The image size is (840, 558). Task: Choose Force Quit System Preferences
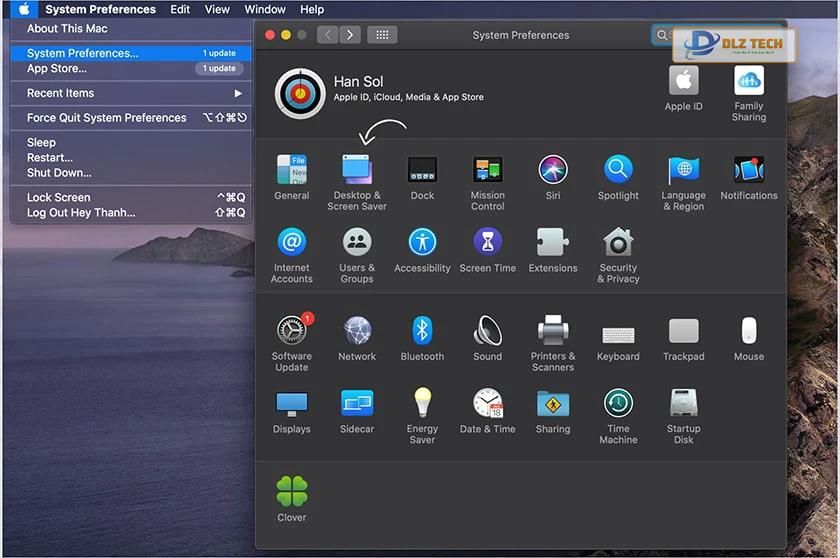coord(131,118)
